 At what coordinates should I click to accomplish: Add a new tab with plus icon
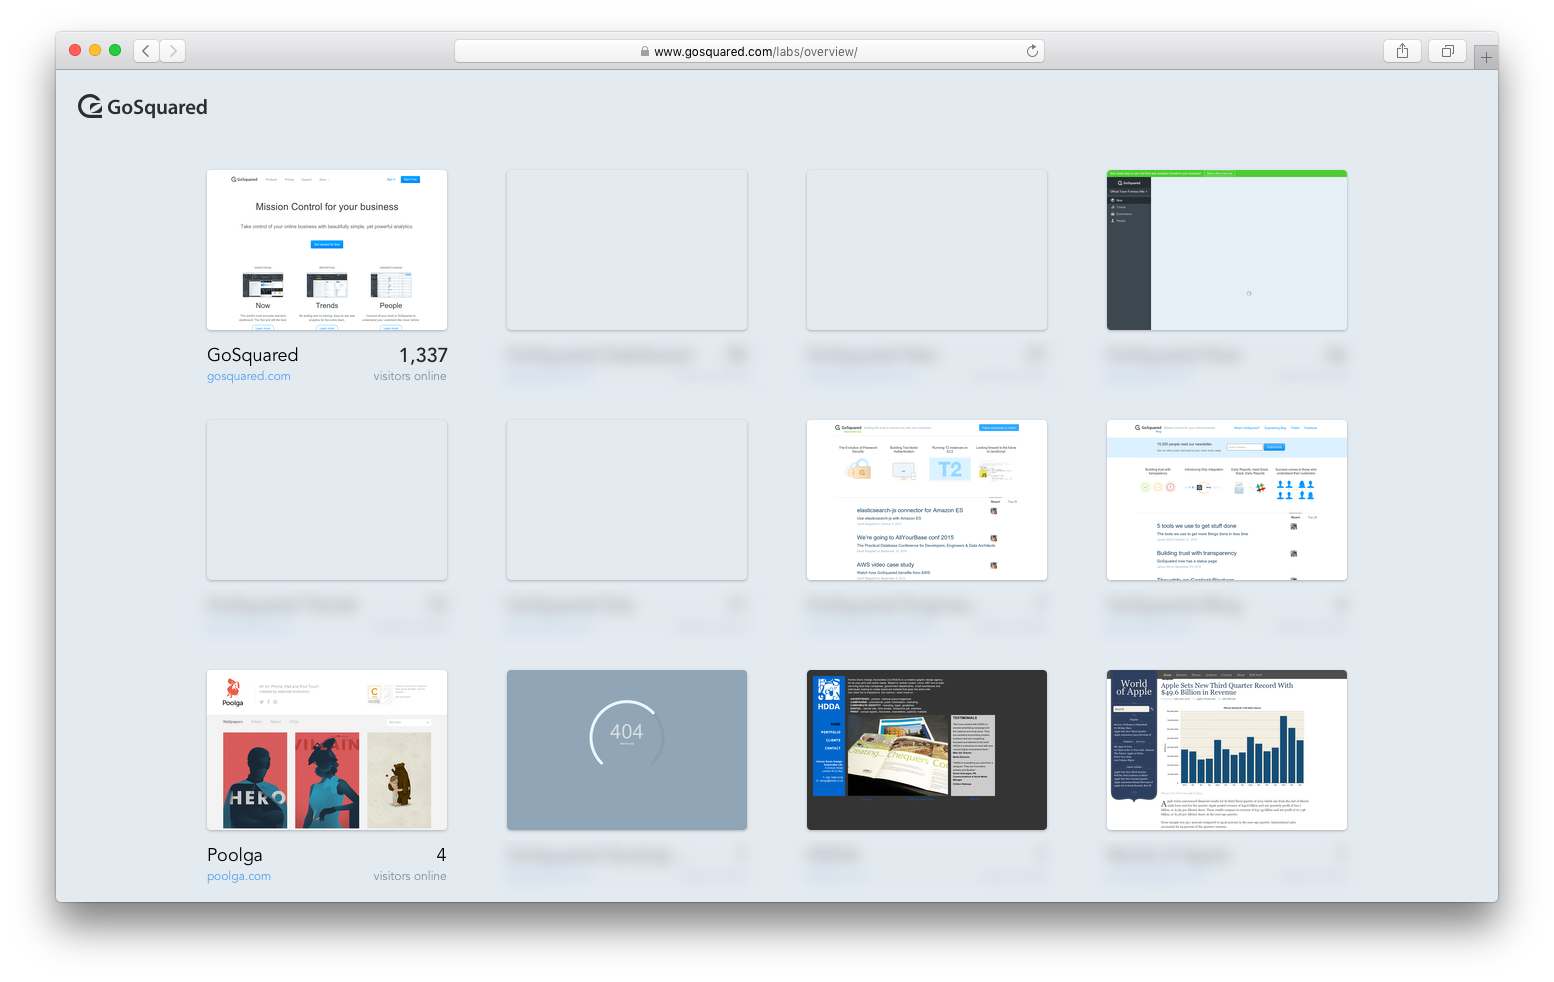coord(1486,58)
